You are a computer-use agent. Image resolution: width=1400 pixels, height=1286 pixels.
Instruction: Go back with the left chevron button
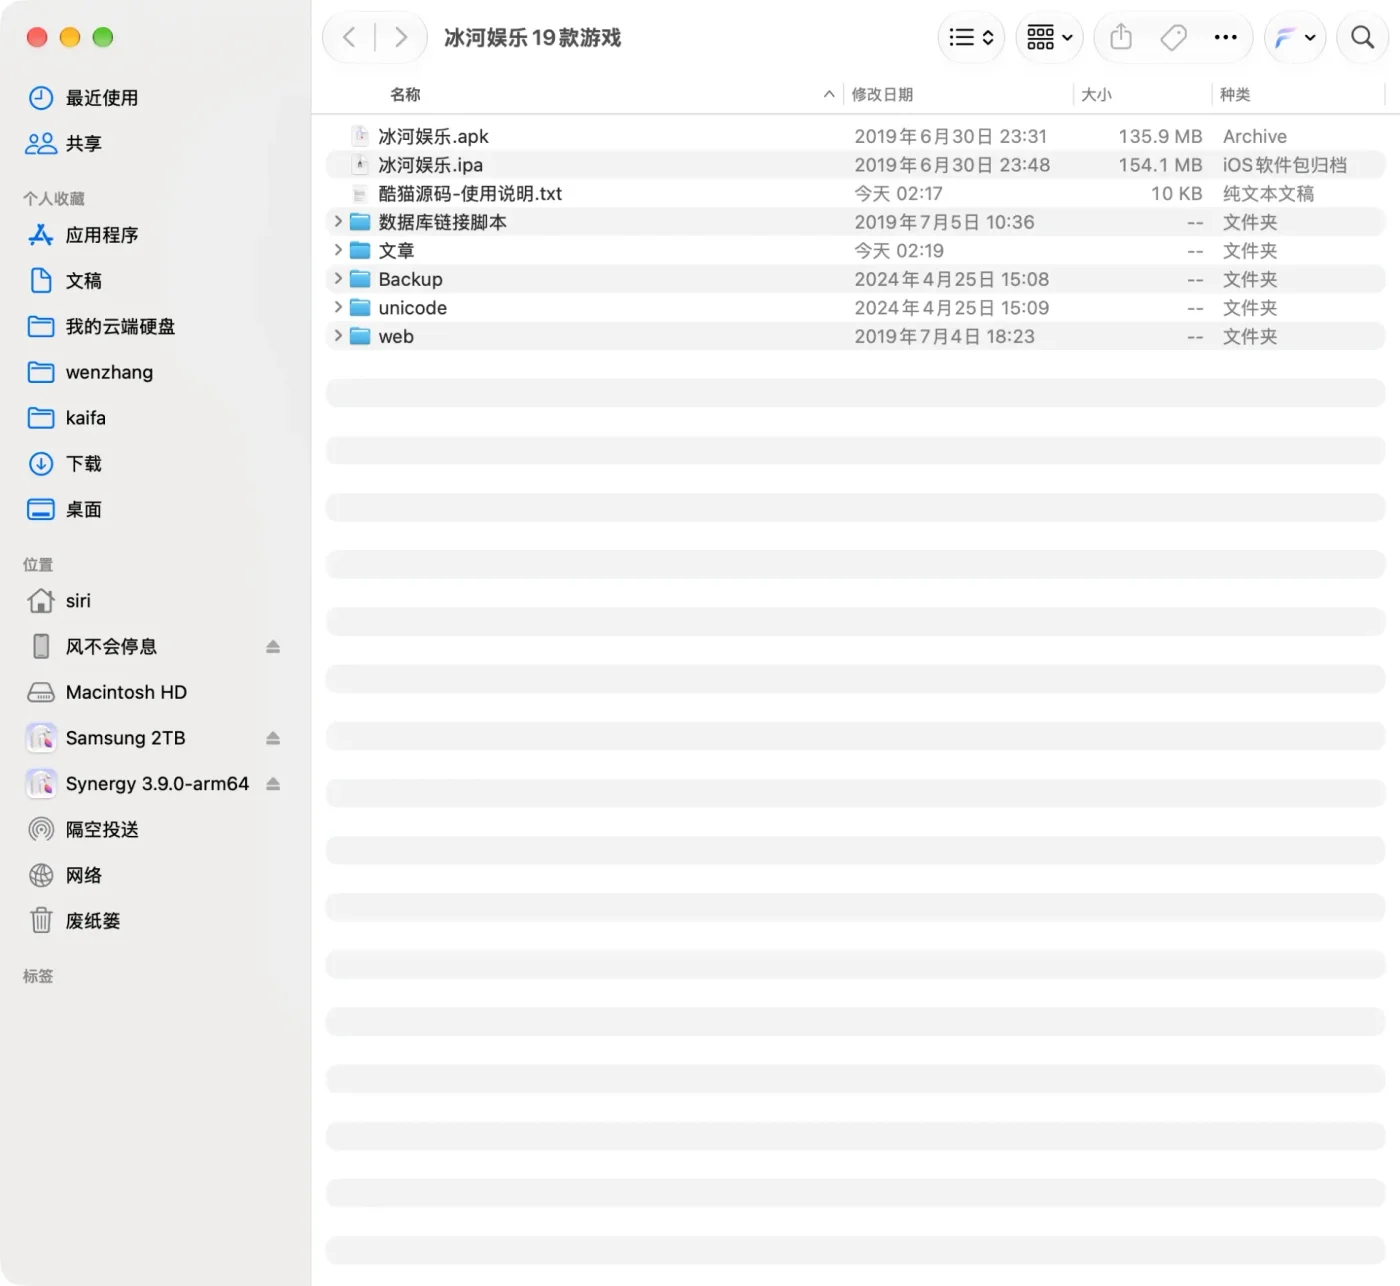click(349, 38)
